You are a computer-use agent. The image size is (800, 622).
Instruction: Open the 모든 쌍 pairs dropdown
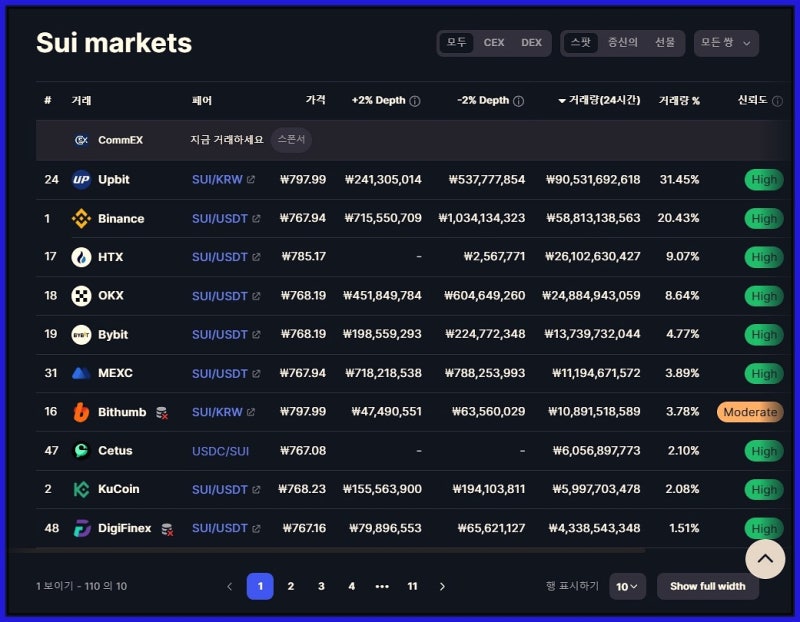tap(726, 43)
